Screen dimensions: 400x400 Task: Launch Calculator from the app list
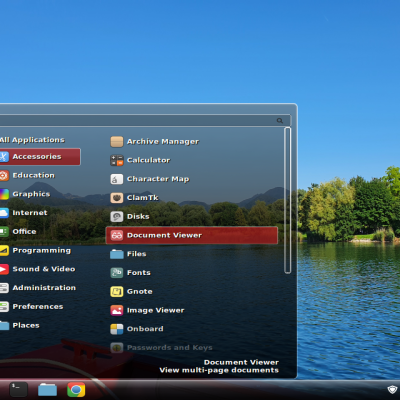point(140,160)
